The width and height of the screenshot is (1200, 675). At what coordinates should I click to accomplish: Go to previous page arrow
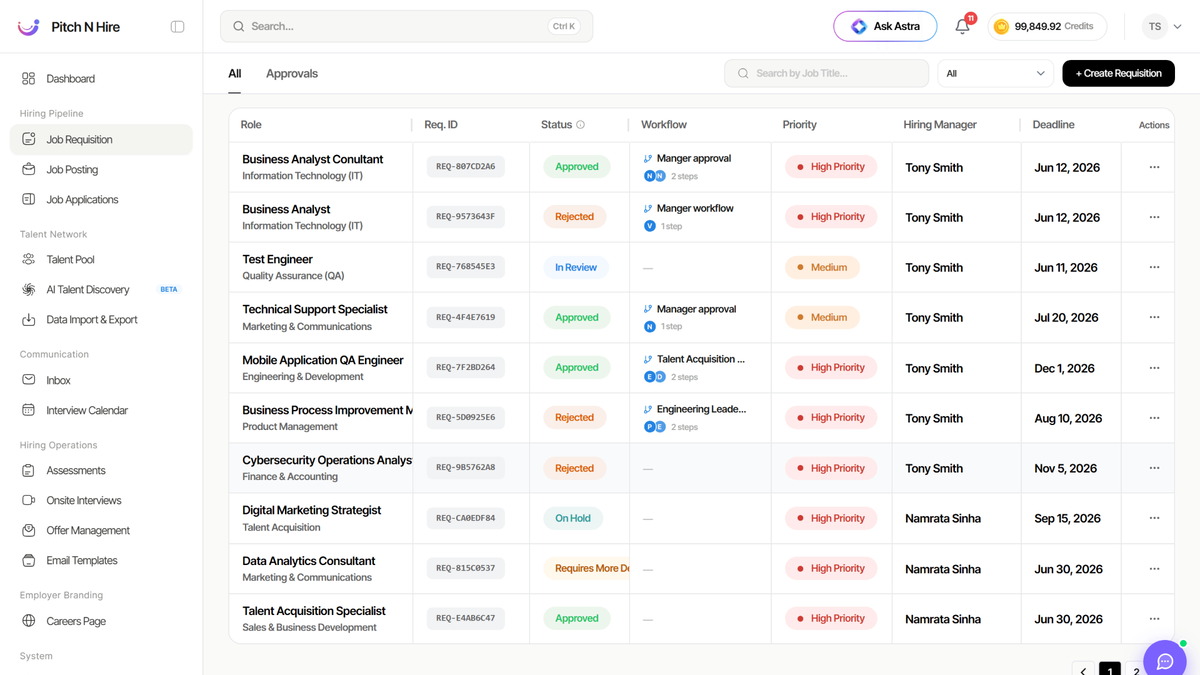[1083, 669]
